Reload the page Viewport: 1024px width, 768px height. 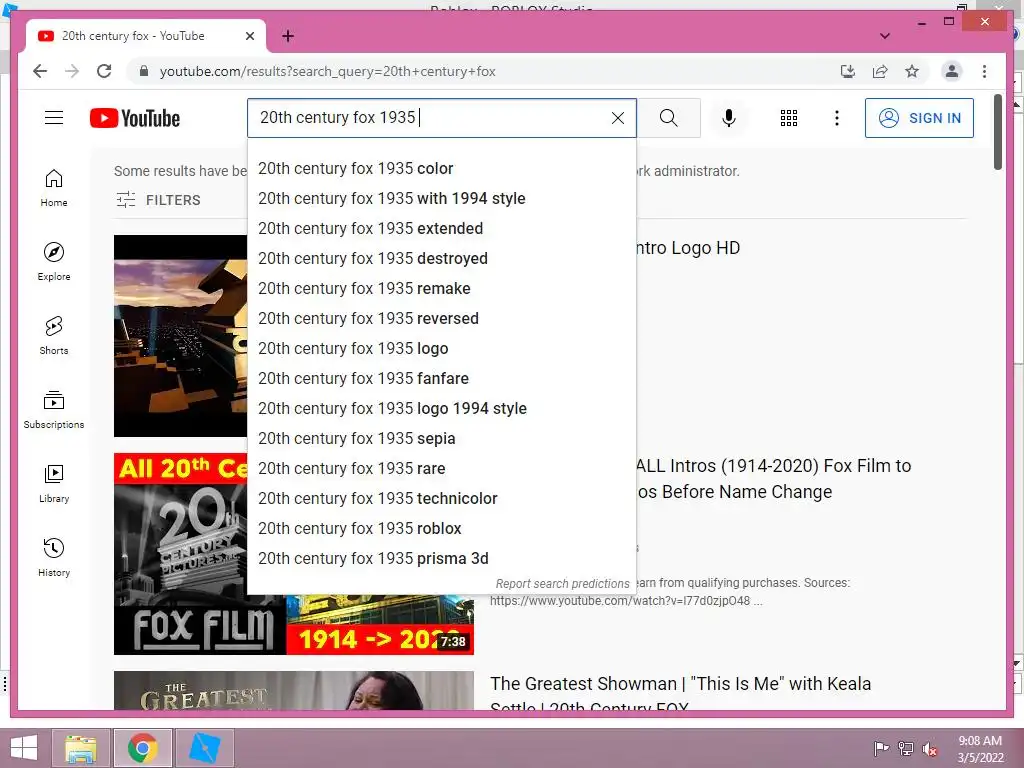pos(104,71)
